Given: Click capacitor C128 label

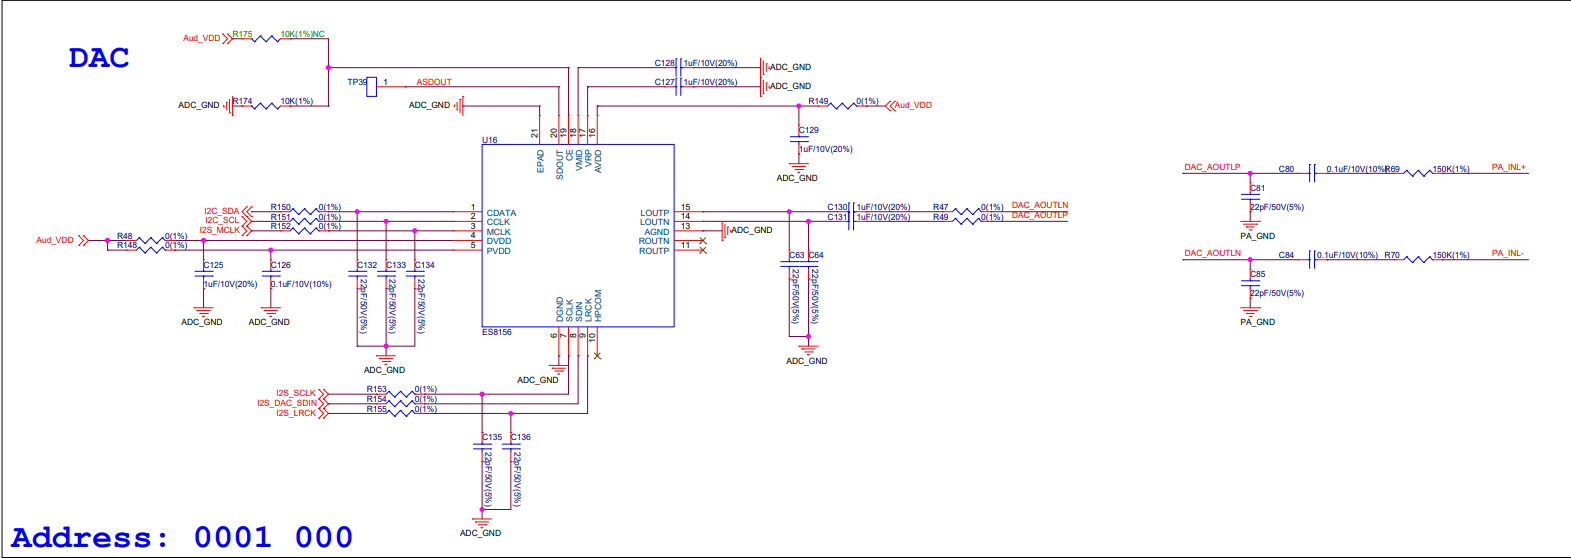Looking at the screenshot, I should 665,63.
